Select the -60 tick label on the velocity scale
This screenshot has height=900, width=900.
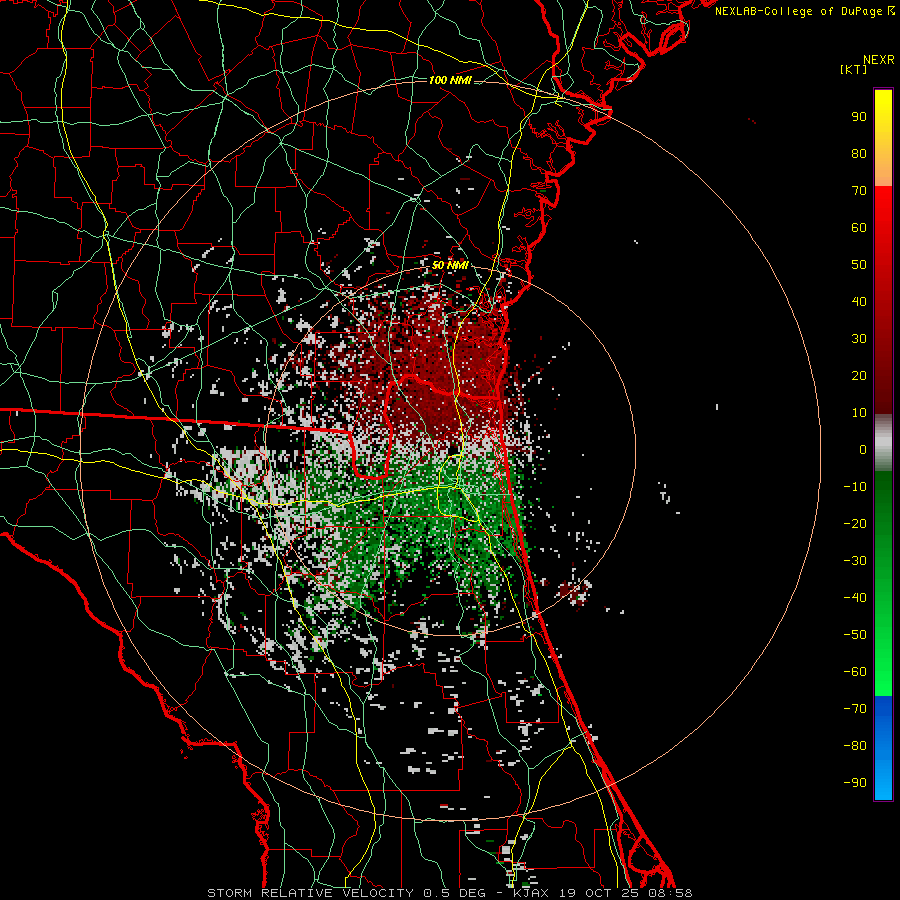(855, 672)
